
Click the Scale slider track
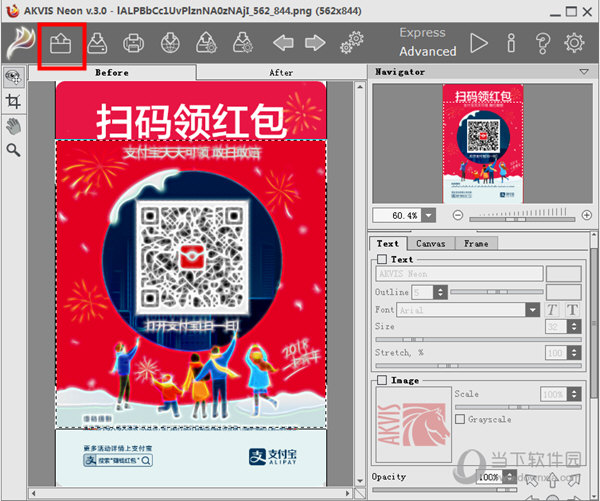pyautogui.click(x=518, y=407)
